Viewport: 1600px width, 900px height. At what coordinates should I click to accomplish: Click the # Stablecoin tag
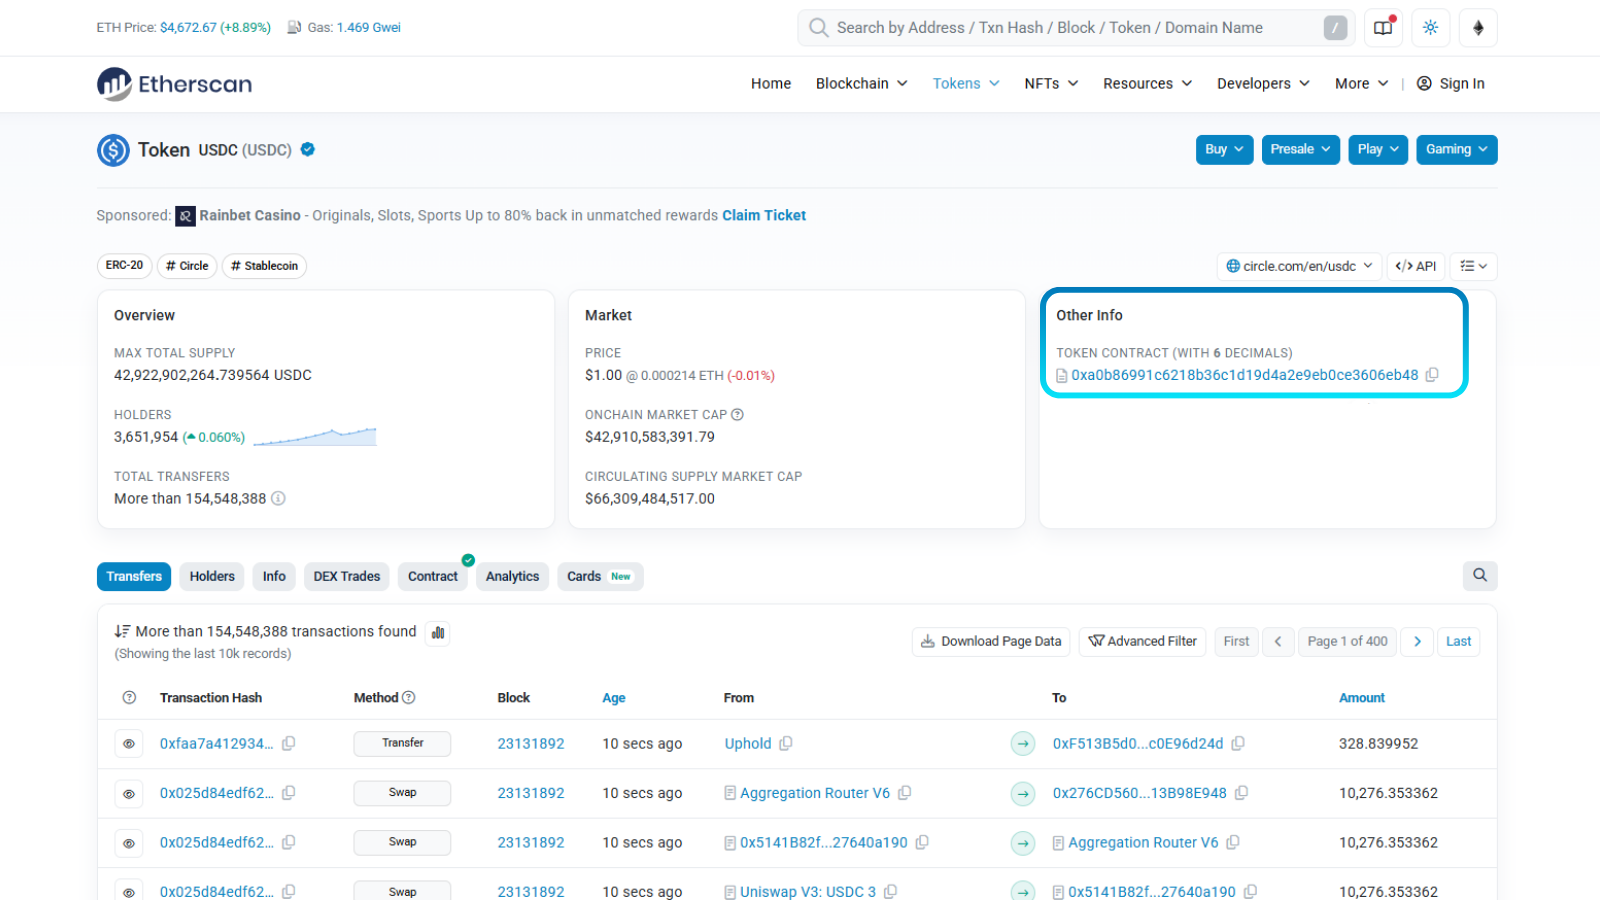[x=264, y=266]
